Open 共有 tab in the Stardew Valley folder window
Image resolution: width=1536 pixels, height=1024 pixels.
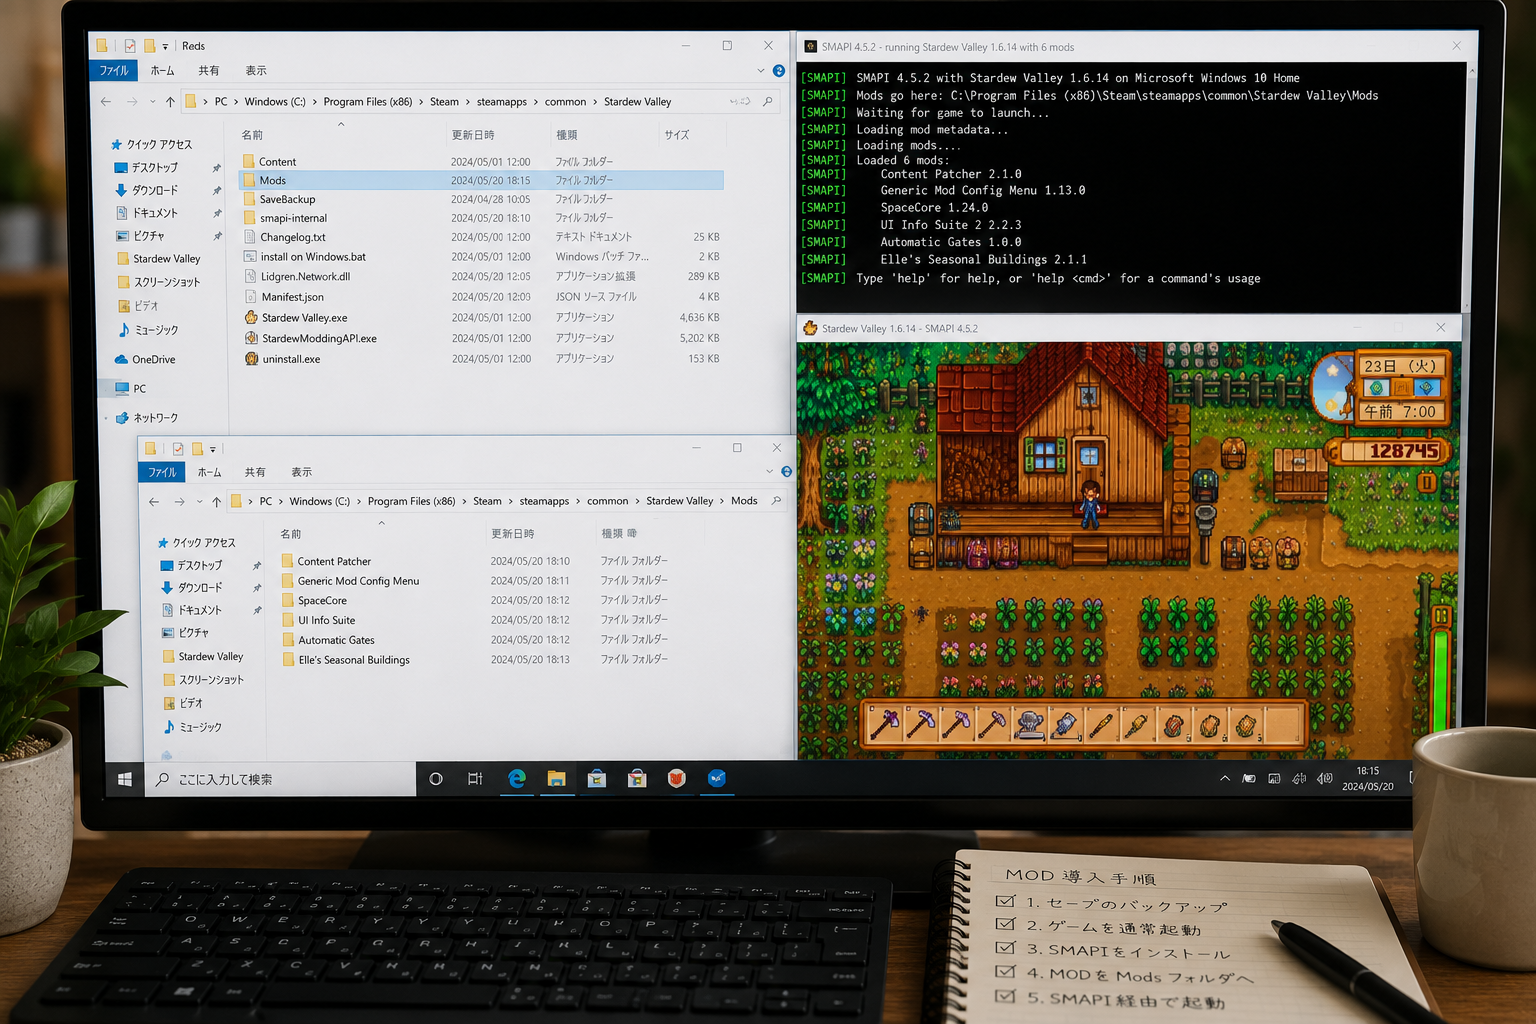tap(208, 71)
